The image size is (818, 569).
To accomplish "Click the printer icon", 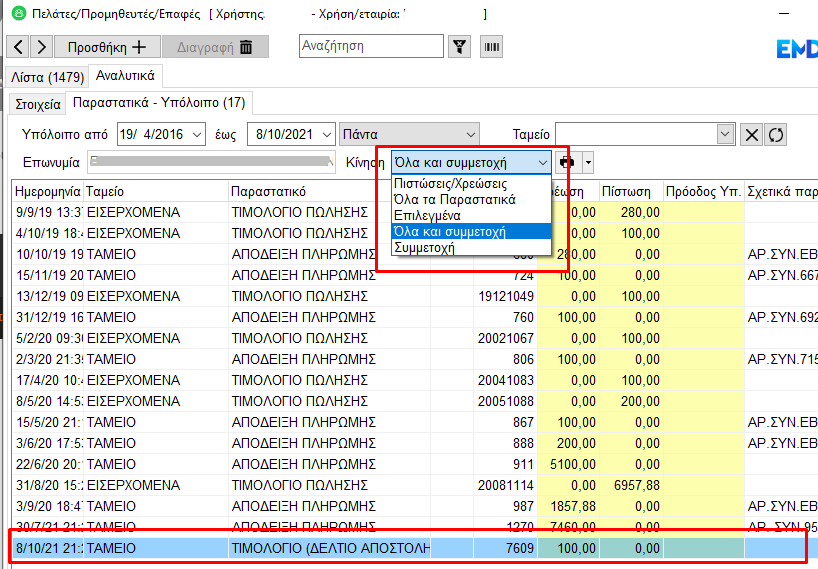I will pos(568,162).
